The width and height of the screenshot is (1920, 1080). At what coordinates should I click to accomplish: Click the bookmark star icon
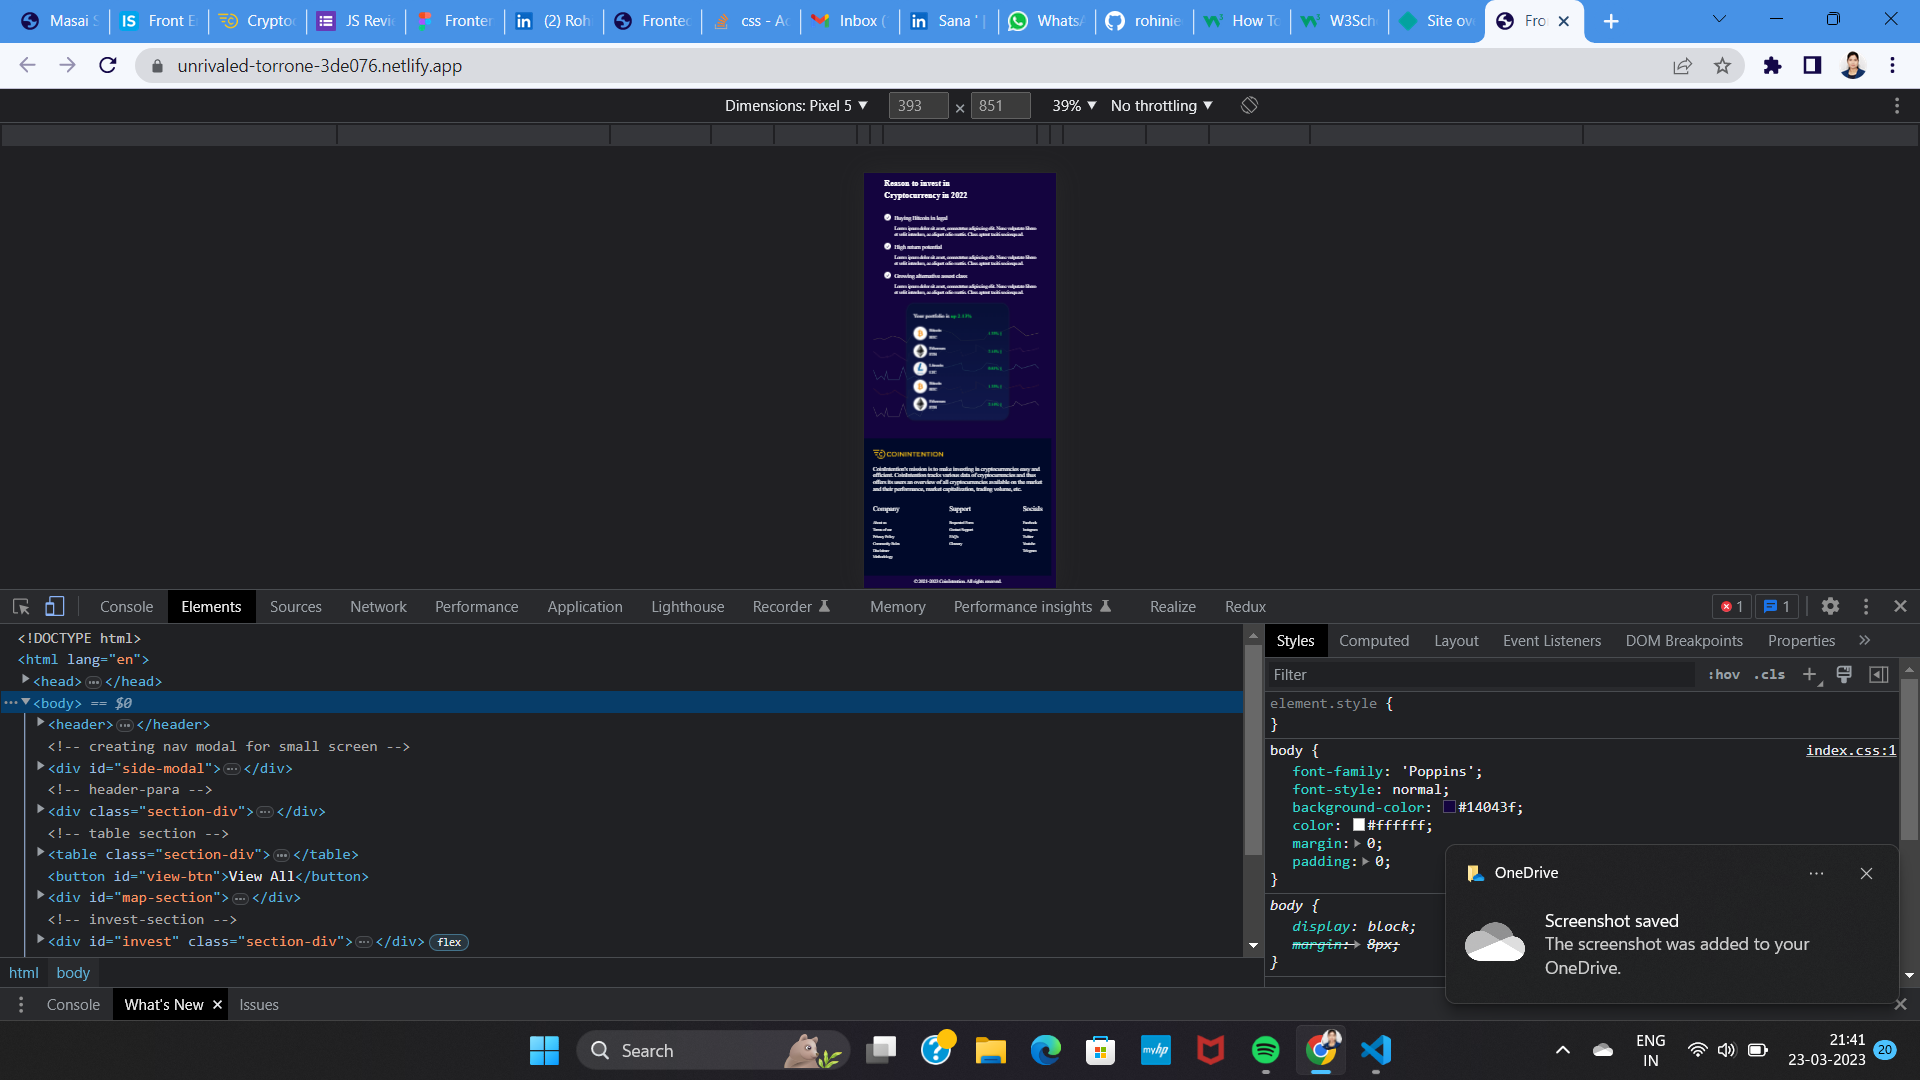point(1722,66)
